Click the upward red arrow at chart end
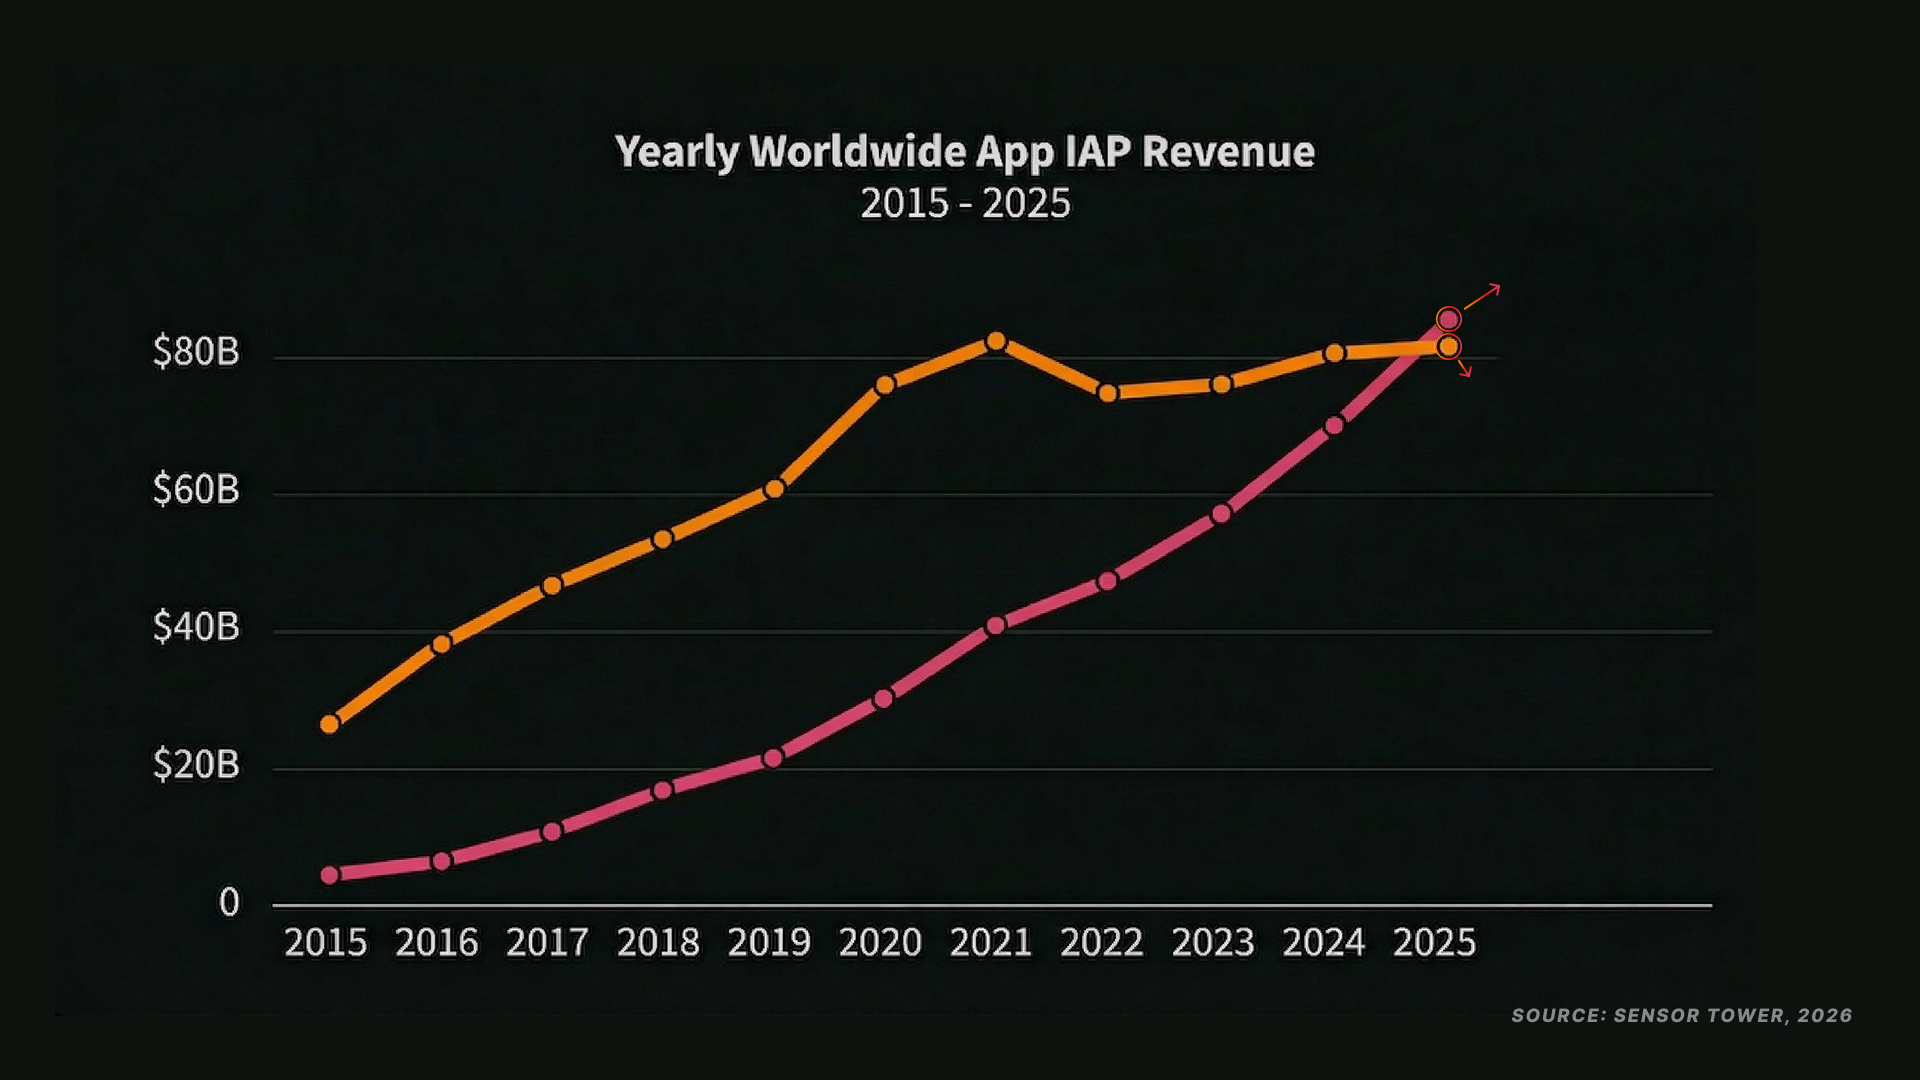The height and width of the screenshot is (1080, 1920). click(1483, 296)
